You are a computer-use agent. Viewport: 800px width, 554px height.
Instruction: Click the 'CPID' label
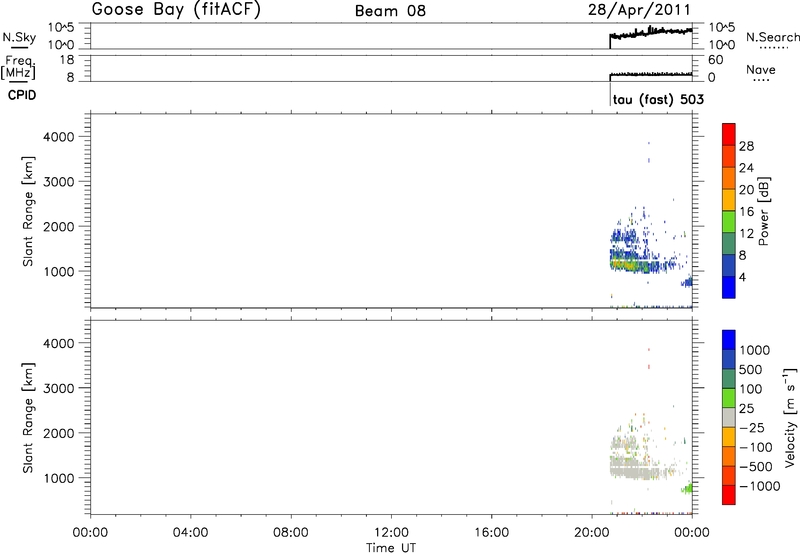[22, 95]
